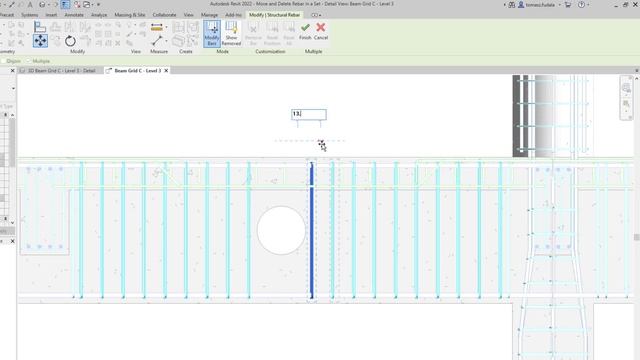The width and height of the screenshot is (640, 360).
Task: Click the circular opening in the beam
Action: tap(281, 230)
